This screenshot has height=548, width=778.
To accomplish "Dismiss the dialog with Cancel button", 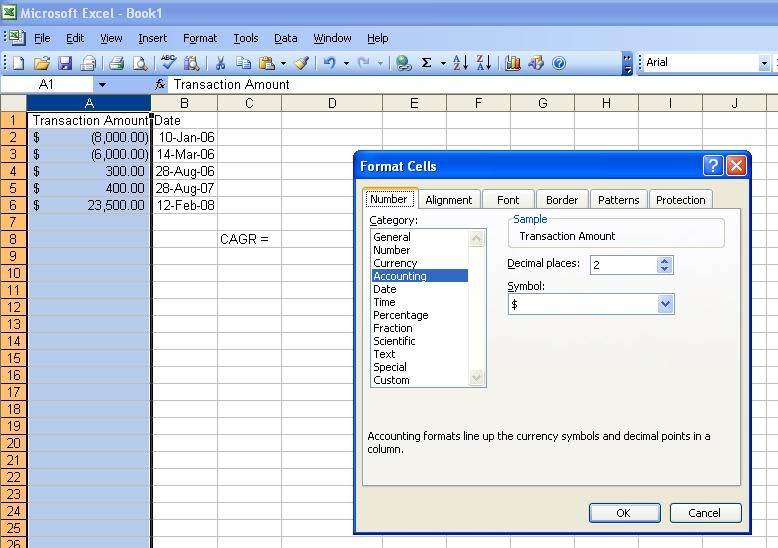I will tap(705, 513).
